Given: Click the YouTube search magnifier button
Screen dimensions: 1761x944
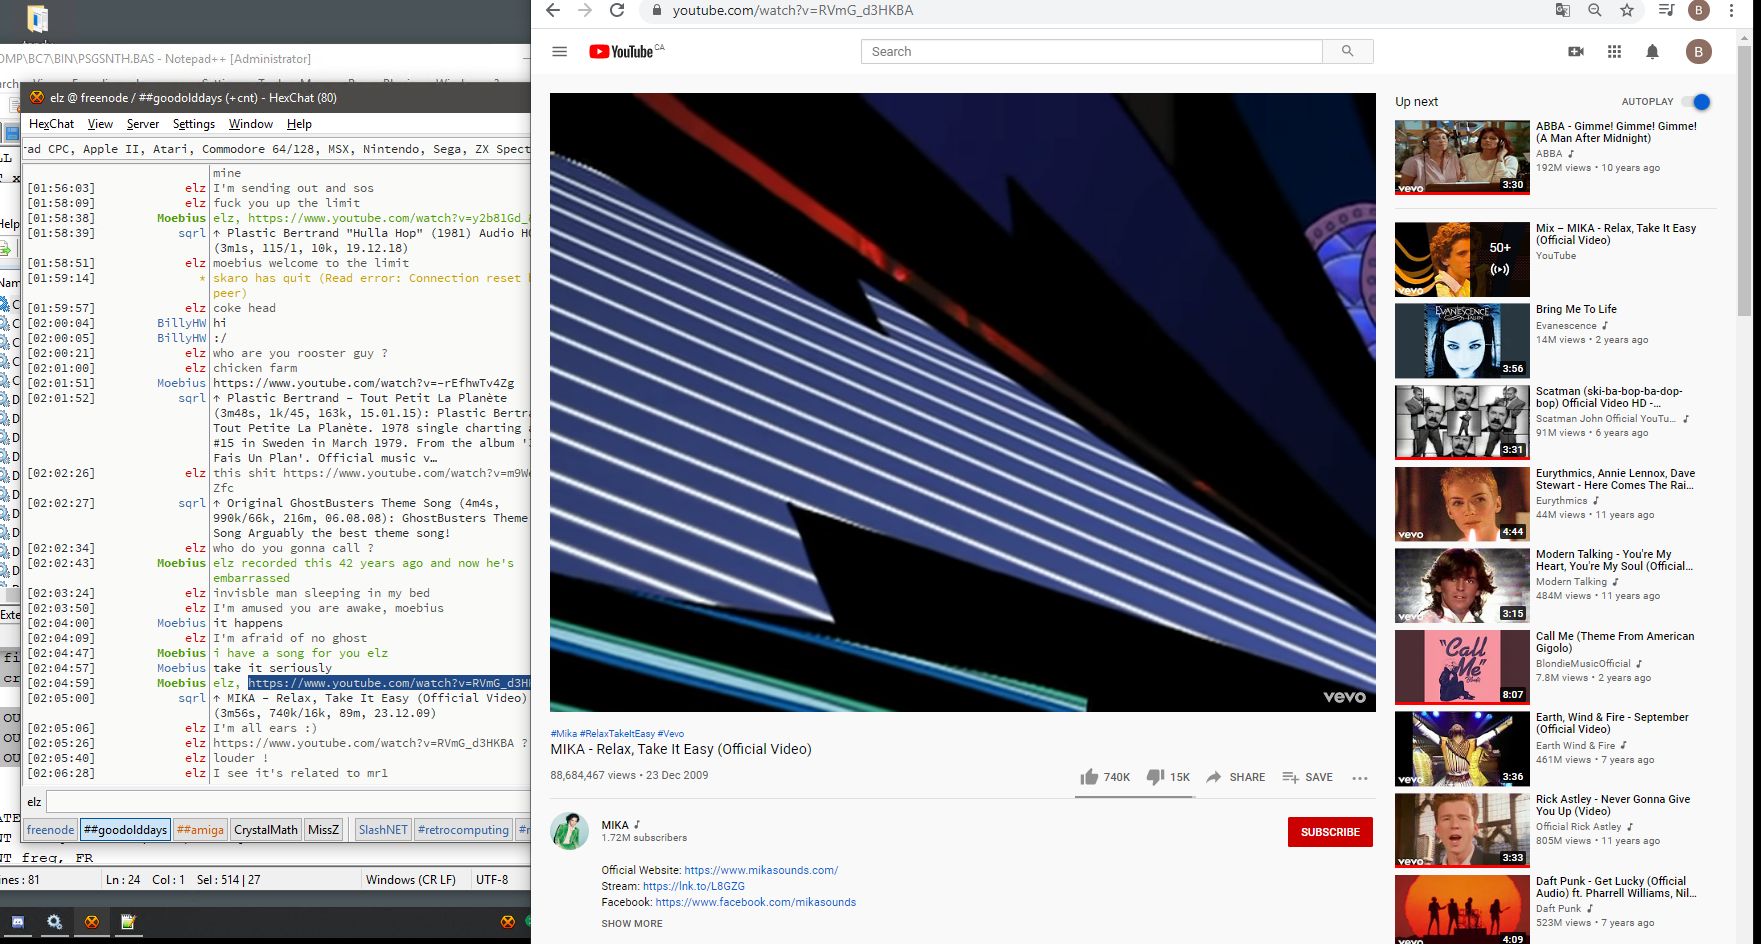Looking at the screenshot, I should pyautogui.click(x=1347, y=51).
